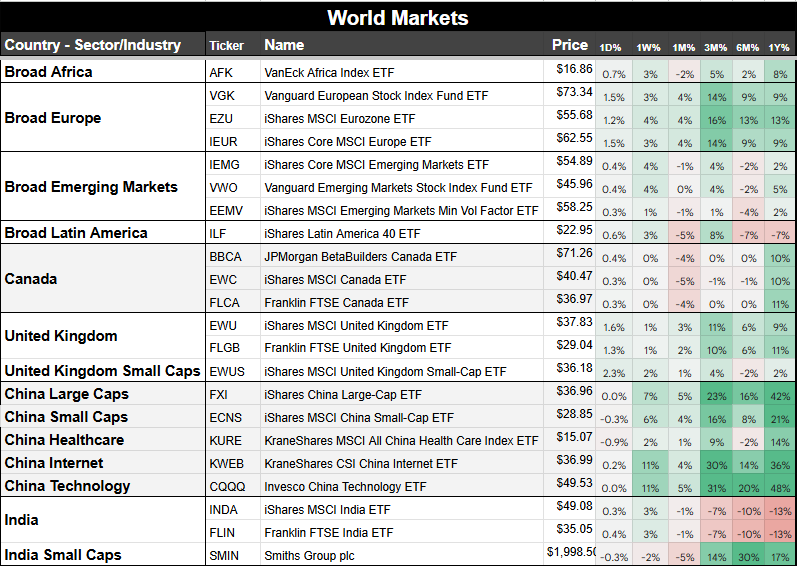Select the FLCA ticker cell

coord(233,302)
